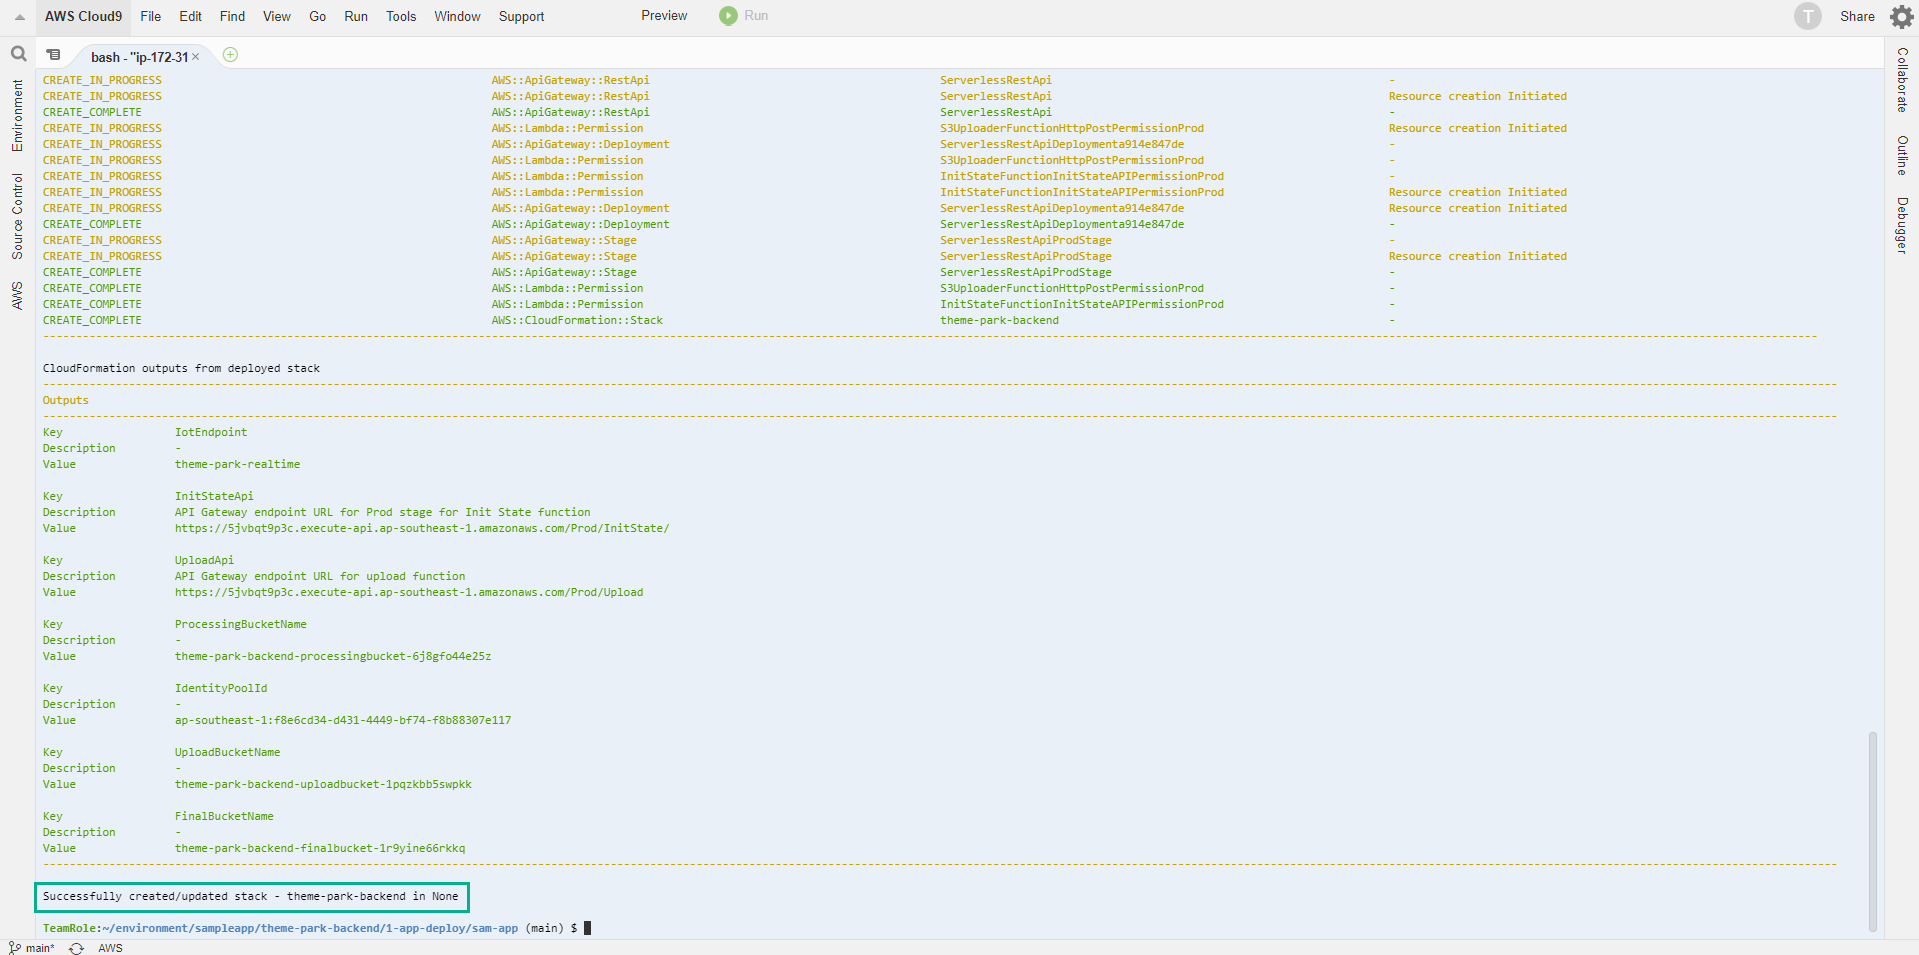
Task: Click the AWS Cloud9 menu
Action: coord(83,16)
